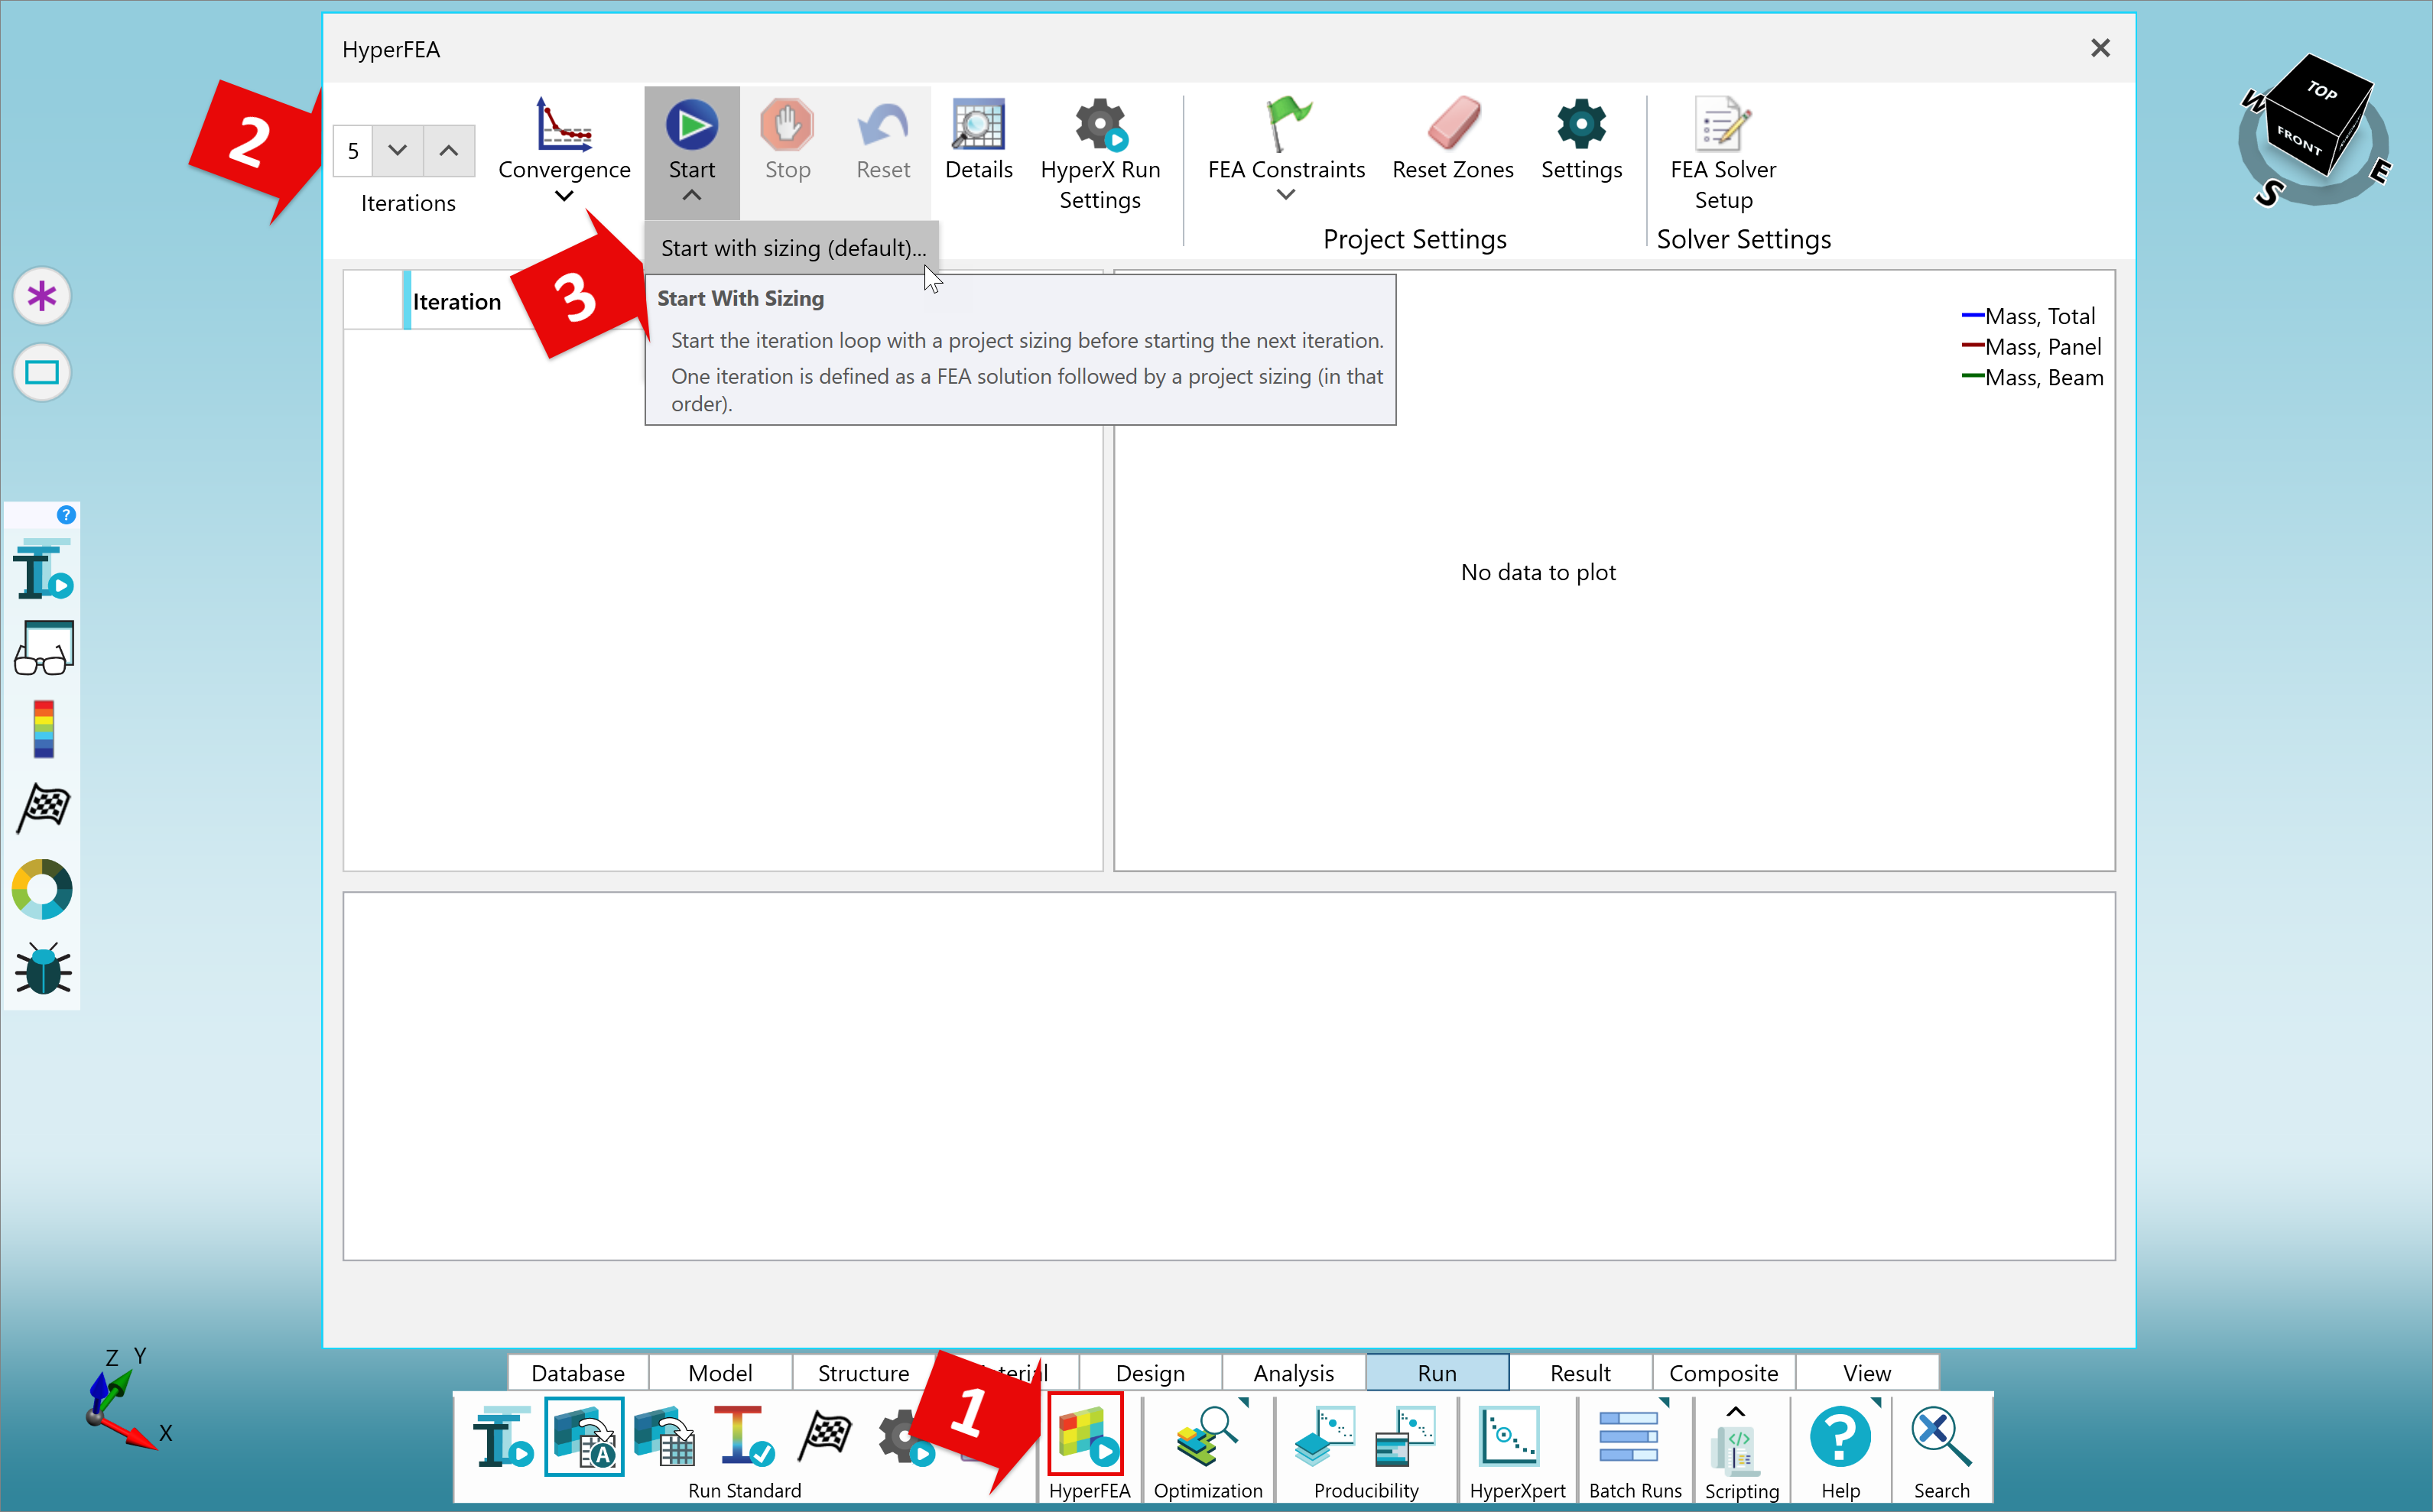Viewport: 2433px width, 1512px height.
Task: Decrease the Iterations count
Action: point(397,150)
